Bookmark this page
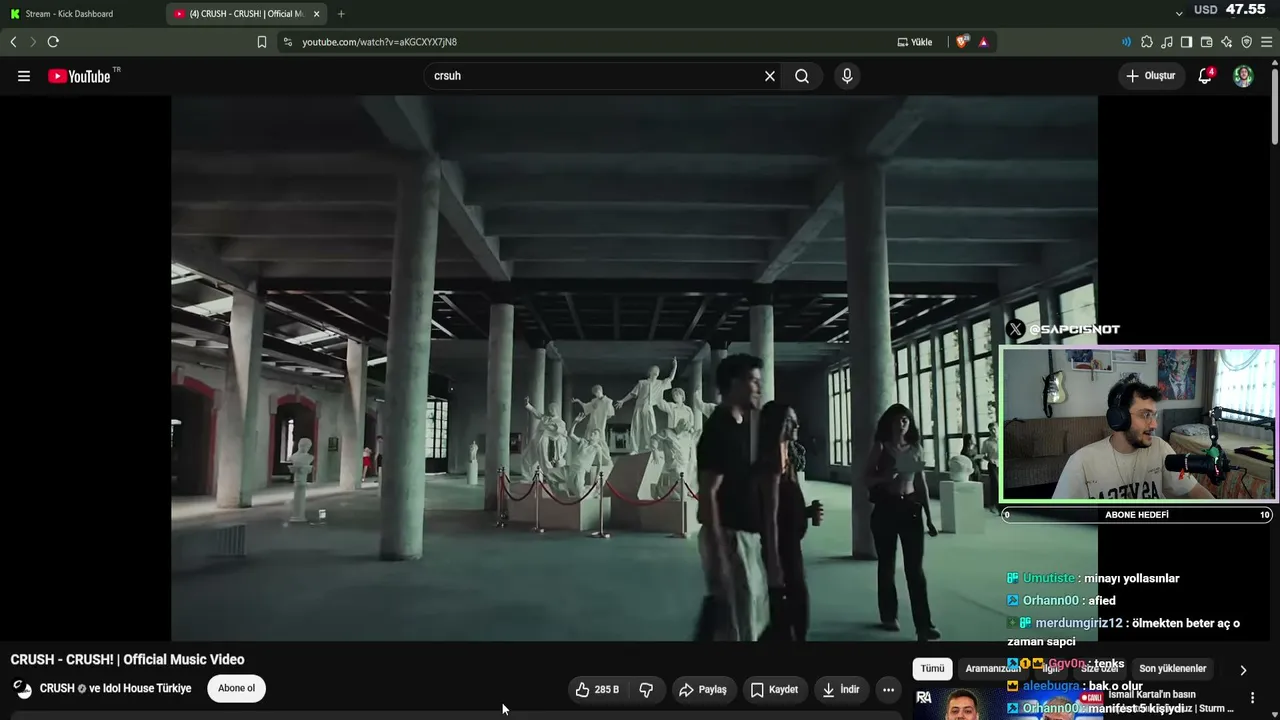1280x720 pixels. 262,42
